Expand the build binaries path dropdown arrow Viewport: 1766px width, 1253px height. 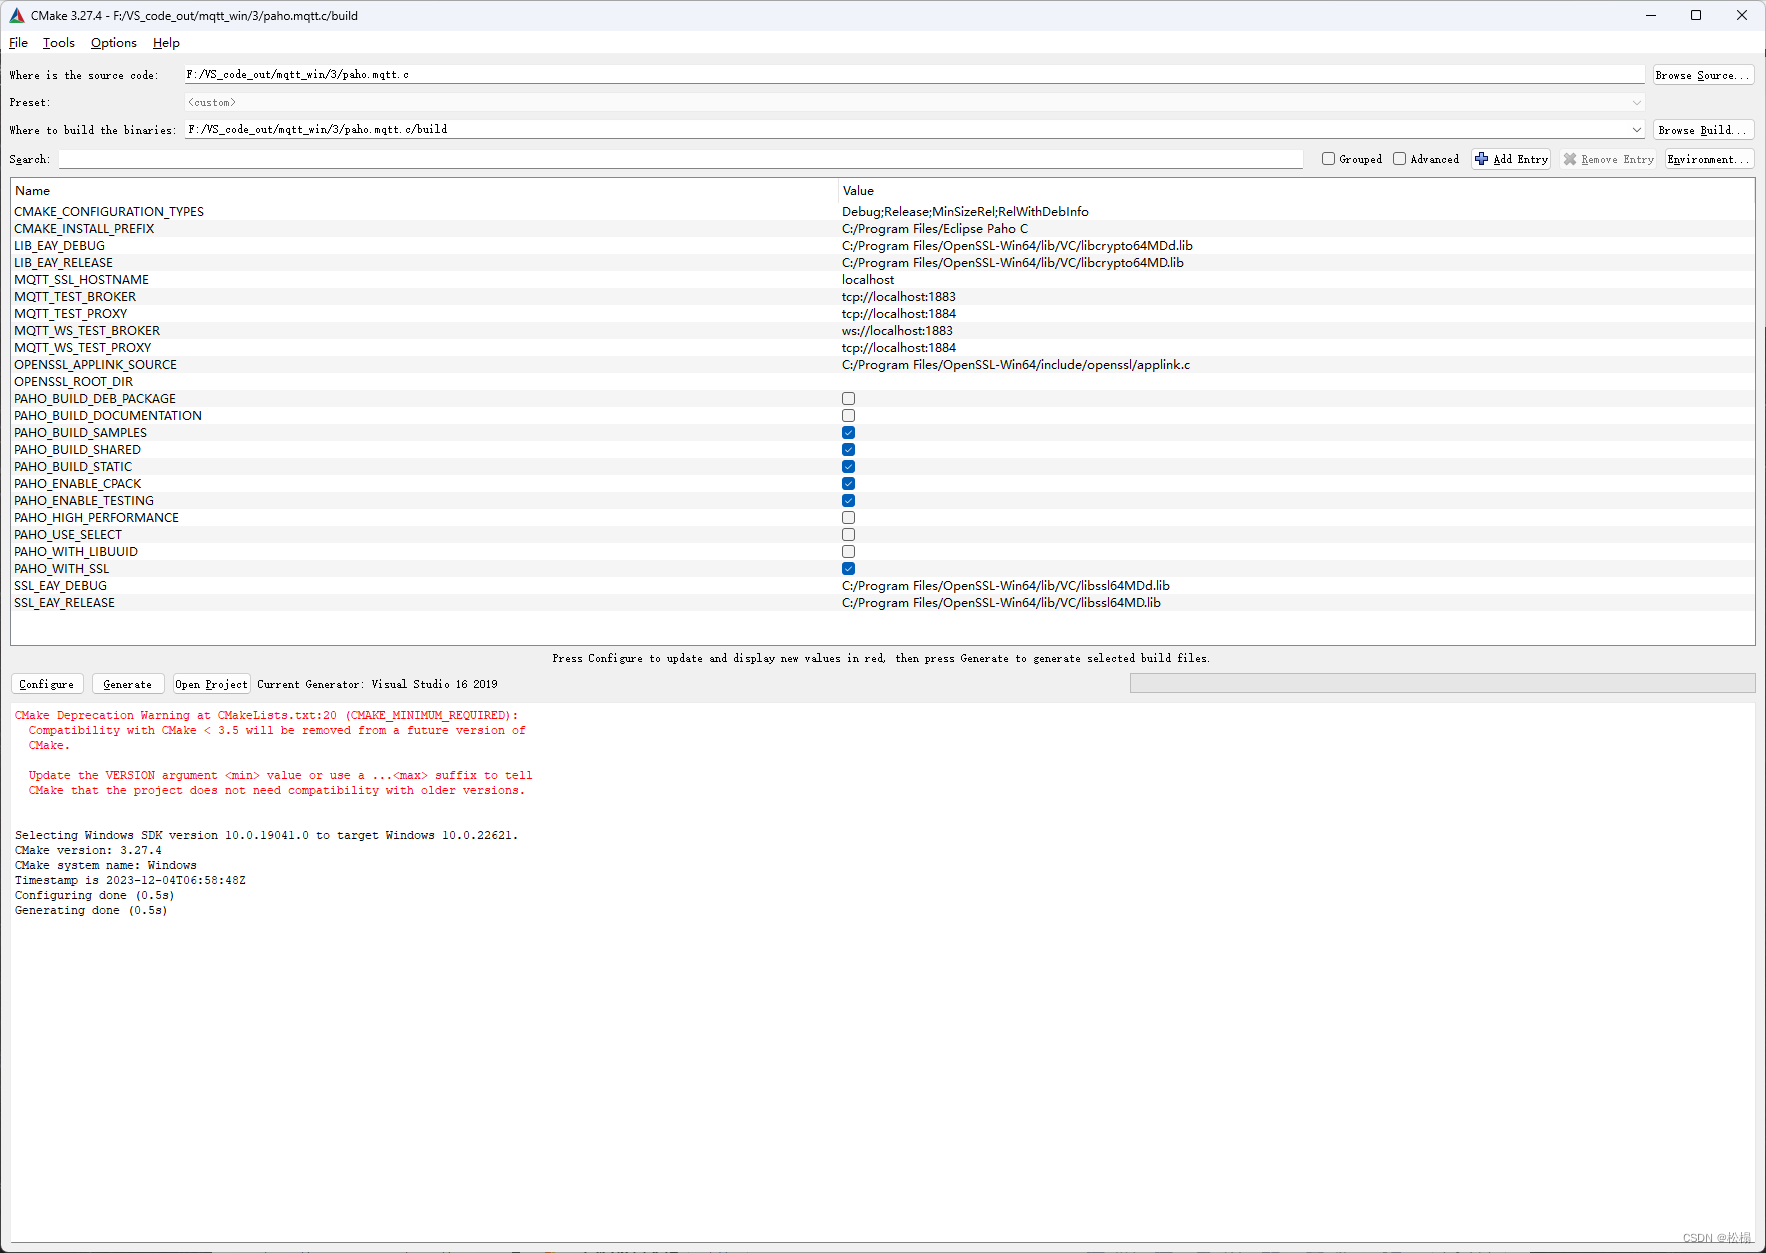pyautogui.click(x=1635, y=129)
